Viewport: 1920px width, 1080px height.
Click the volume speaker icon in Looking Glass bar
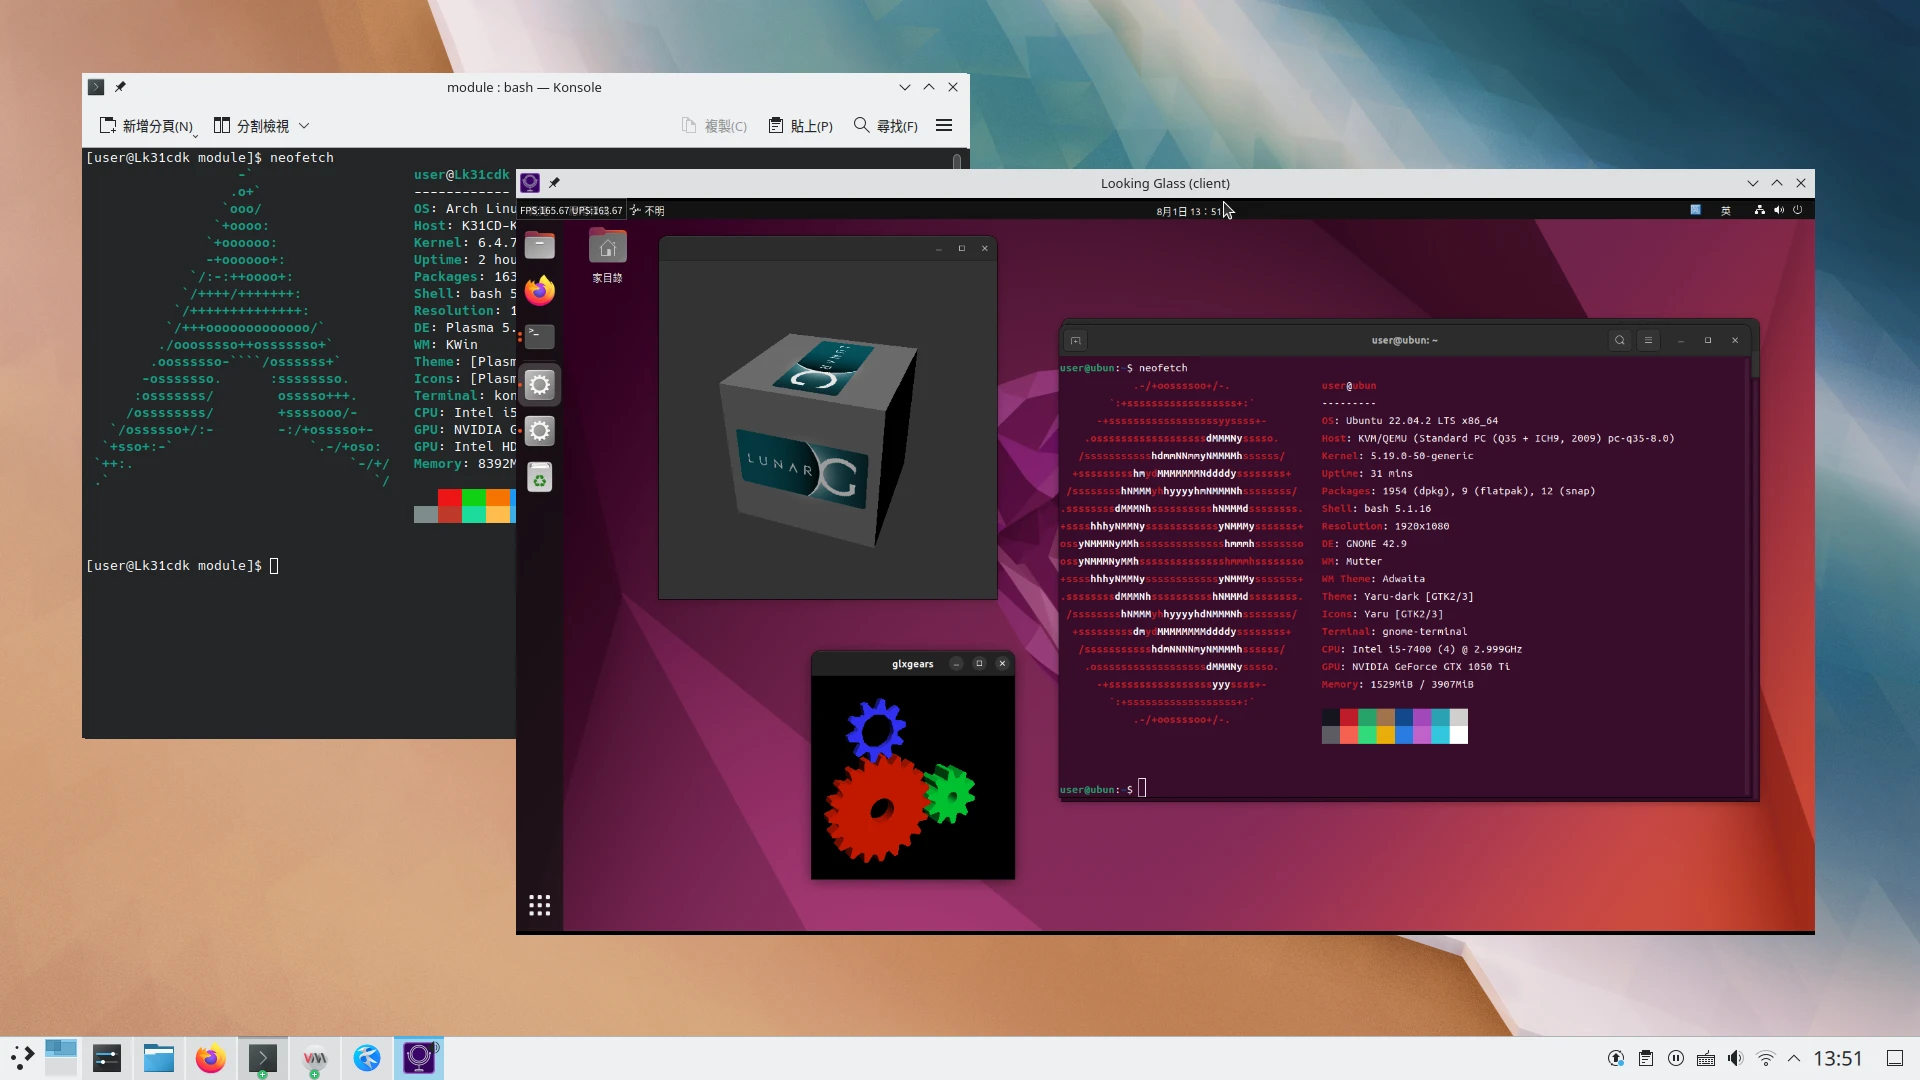coord(1778,210)
